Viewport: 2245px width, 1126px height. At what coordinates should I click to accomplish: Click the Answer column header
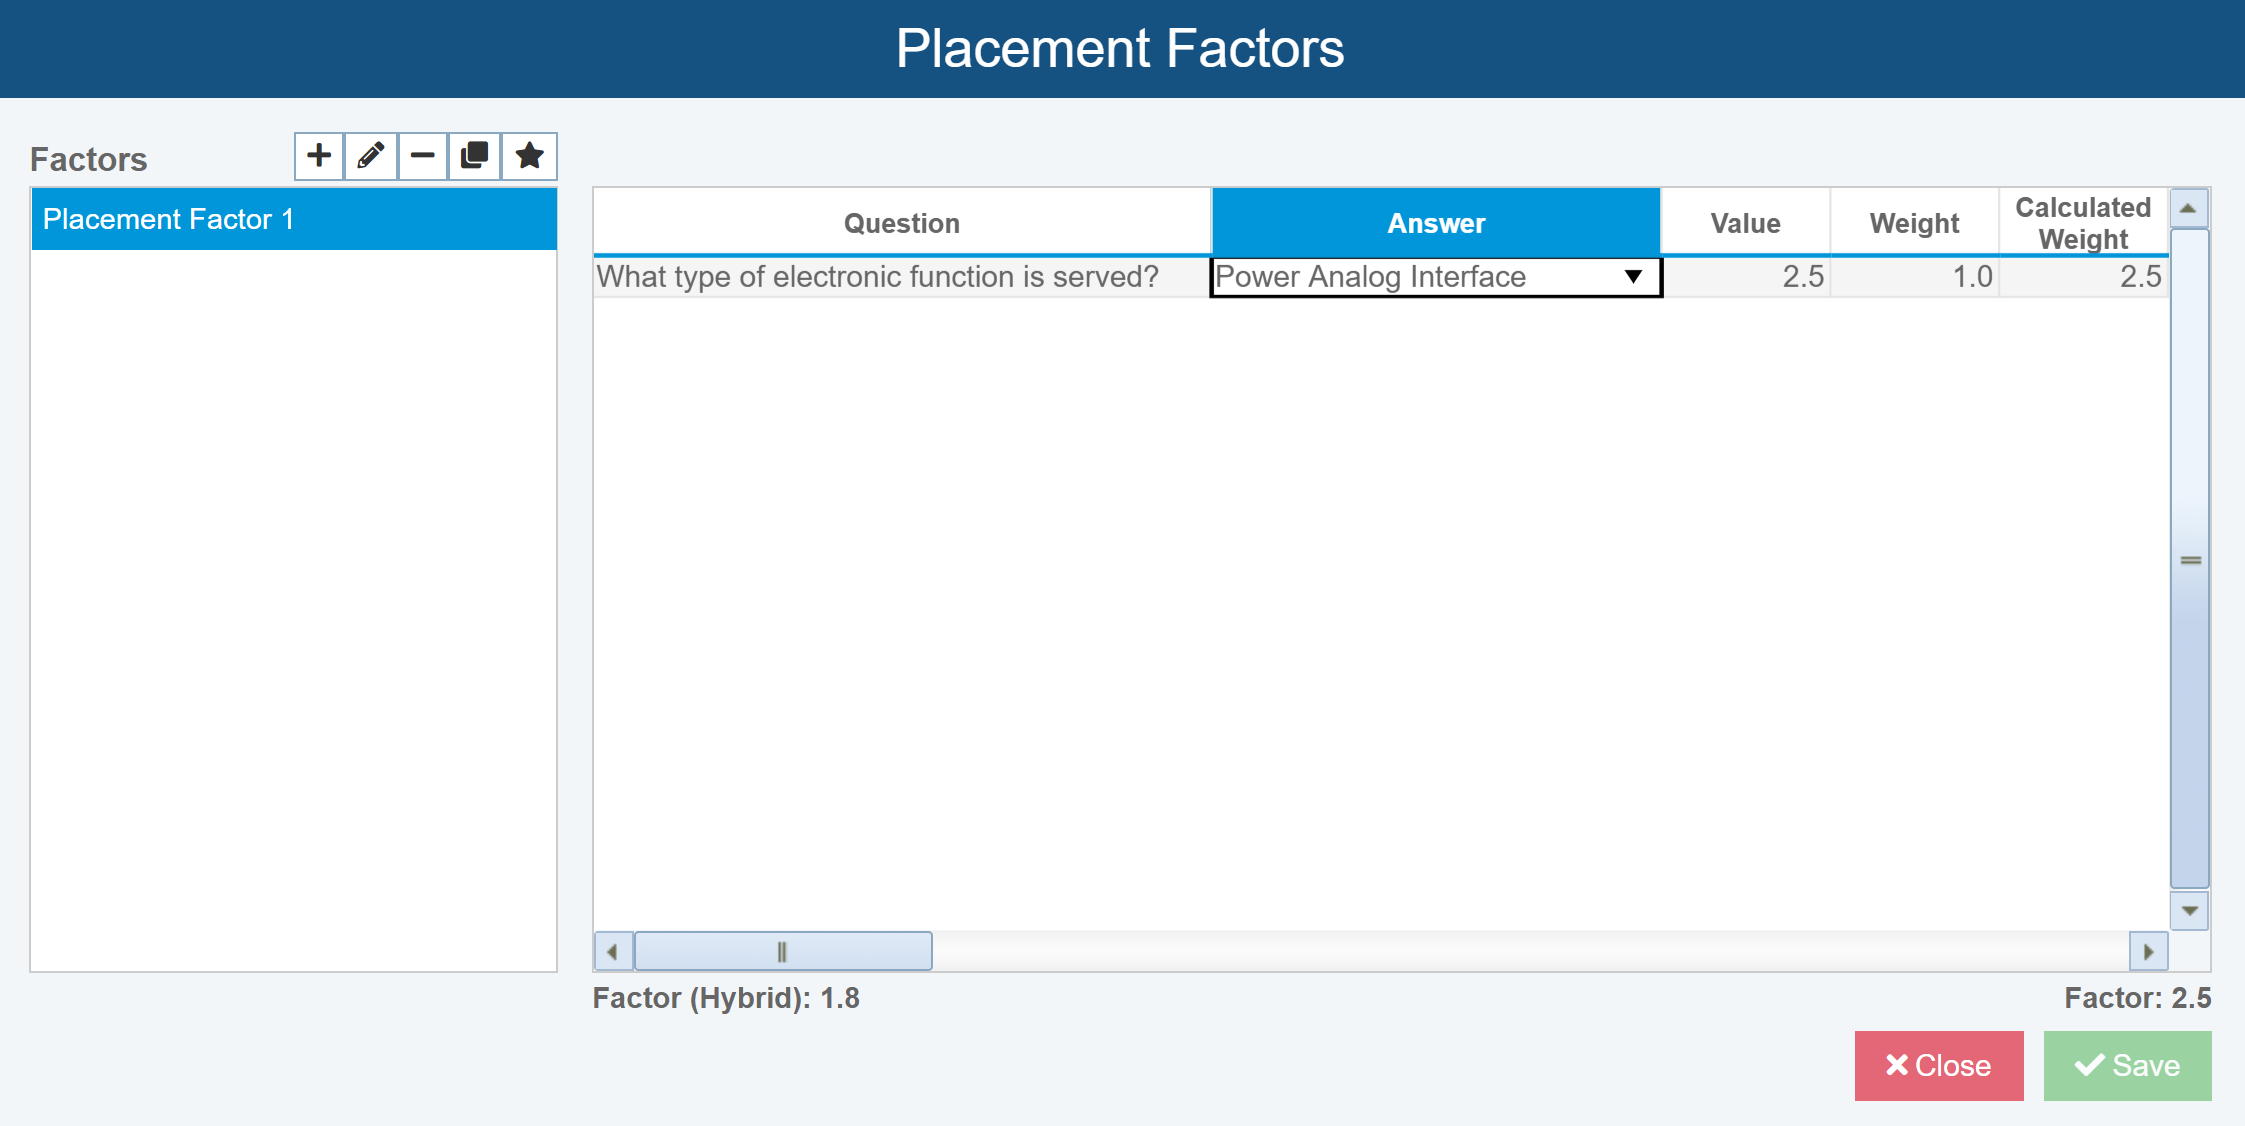tap(1436, 222)
